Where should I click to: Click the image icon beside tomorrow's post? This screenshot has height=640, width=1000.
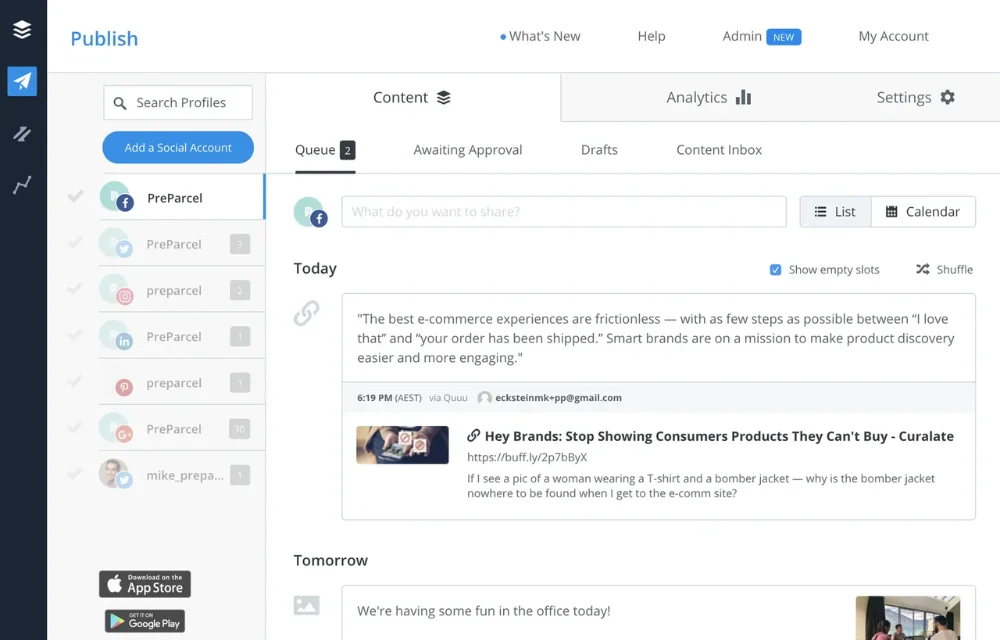(306, 605)
